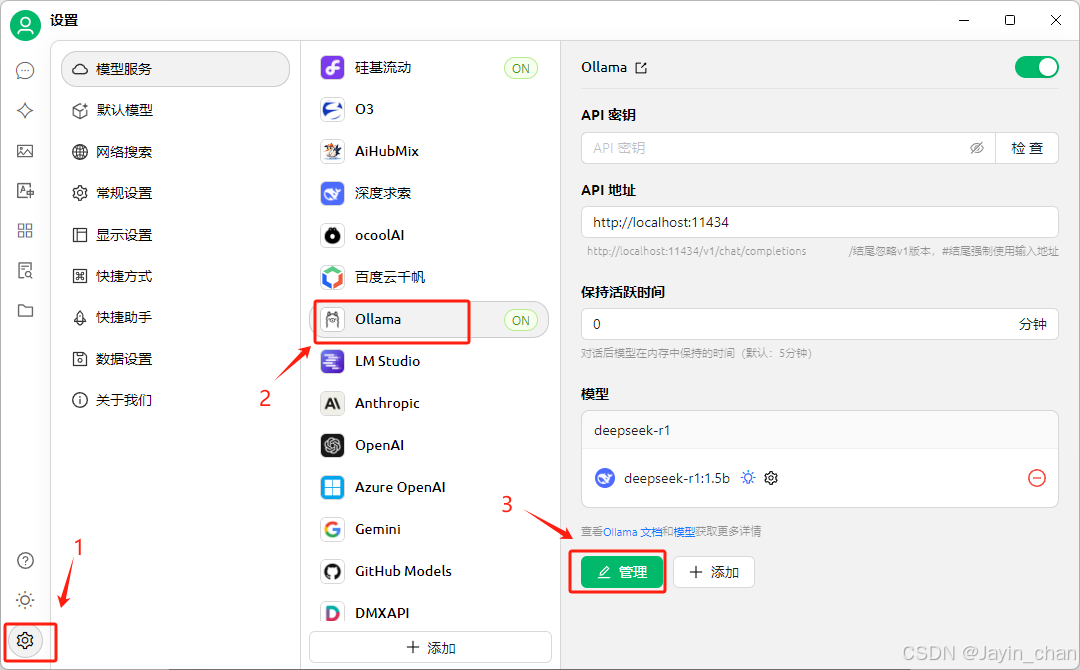1080x670 pixels.
Task: Select O3 provider
Action: coord(429,109)
